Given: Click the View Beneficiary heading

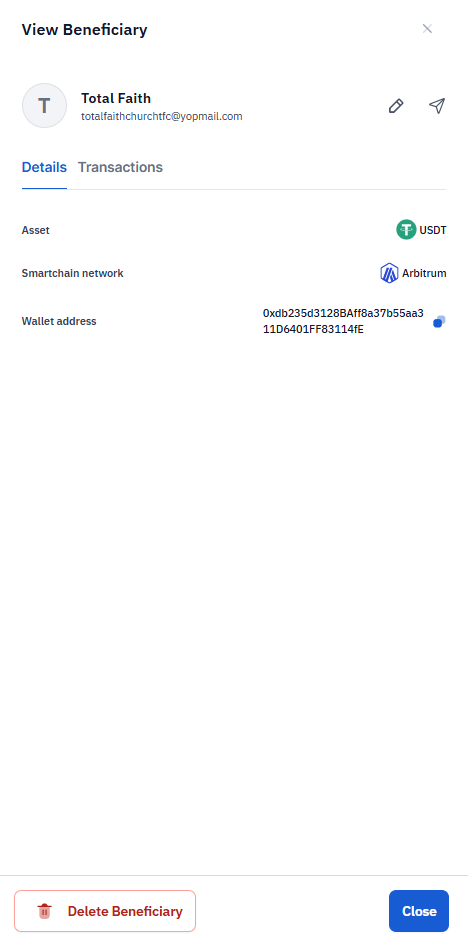Looking at the screenshot, I should (84, 30).
